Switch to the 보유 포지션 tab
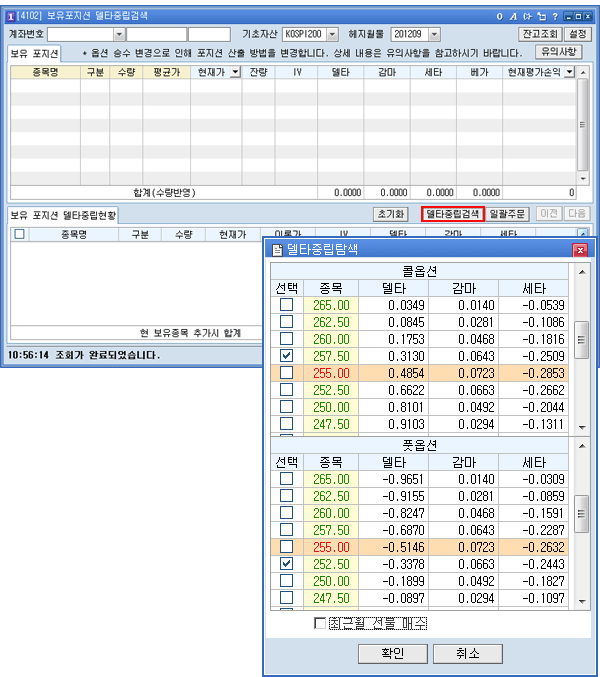Image resolution: width=600 pixels, height=677 pixels. point(33,53)
